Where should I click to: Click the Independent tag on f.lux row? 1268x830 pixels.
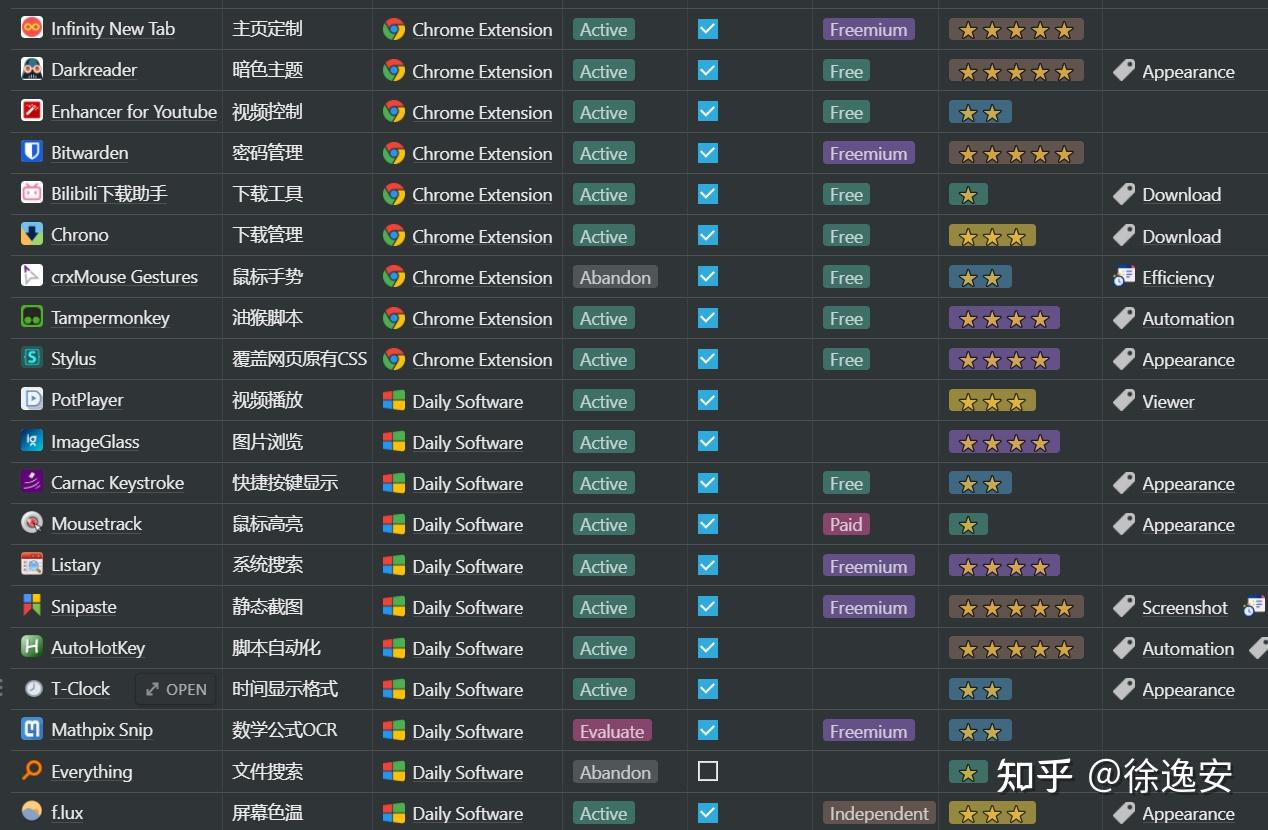(x=879, y=813)
